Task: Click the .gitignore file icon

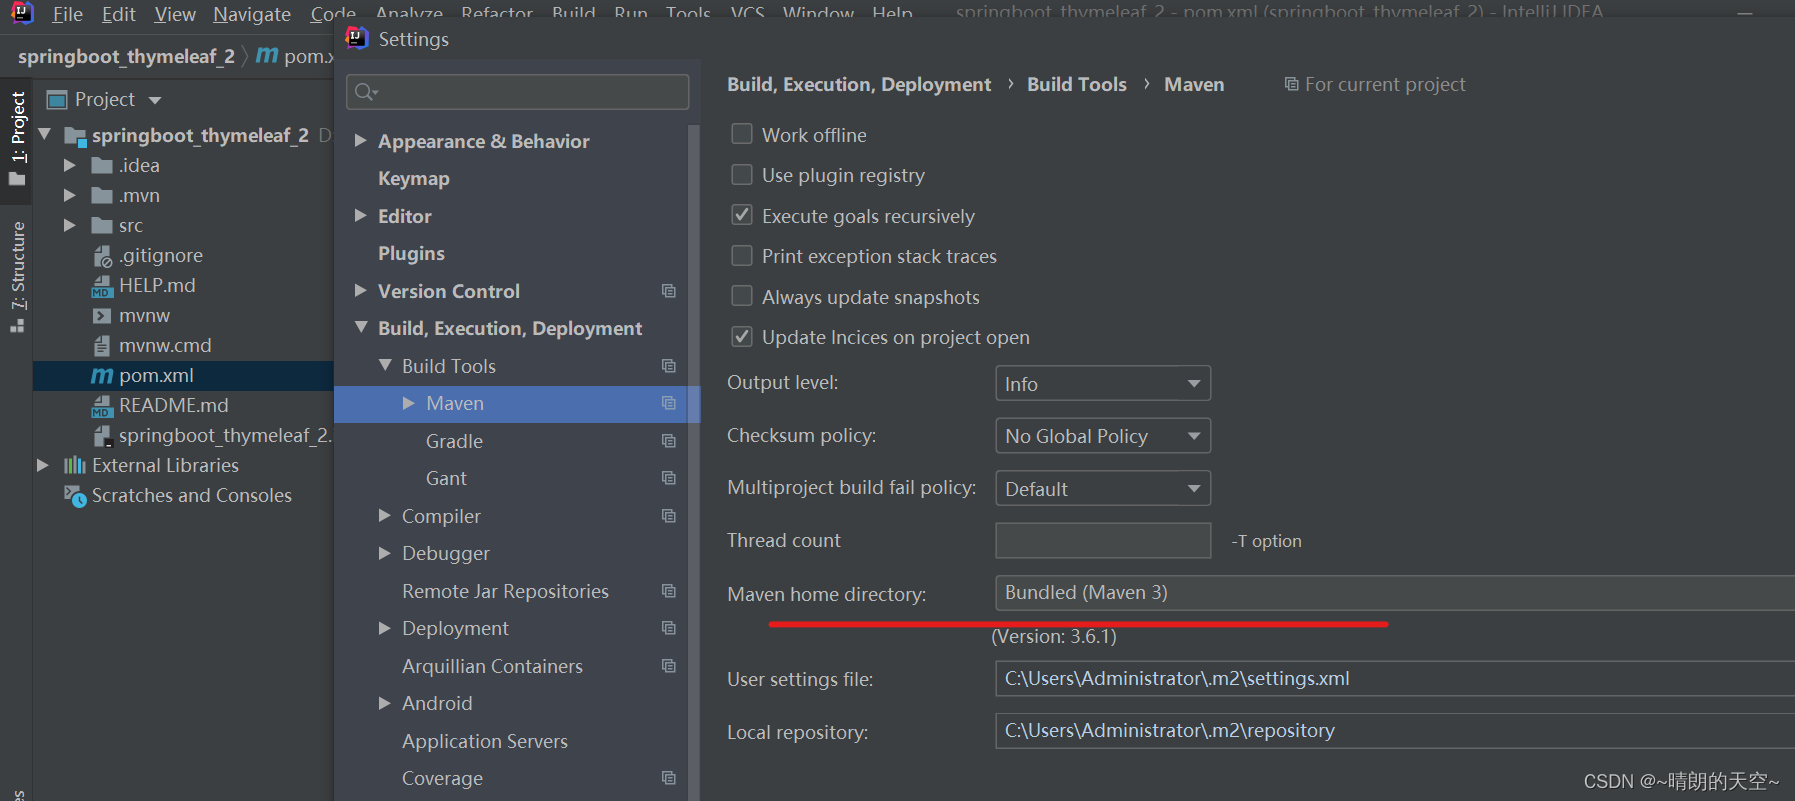Action: [x=102, y=256]
